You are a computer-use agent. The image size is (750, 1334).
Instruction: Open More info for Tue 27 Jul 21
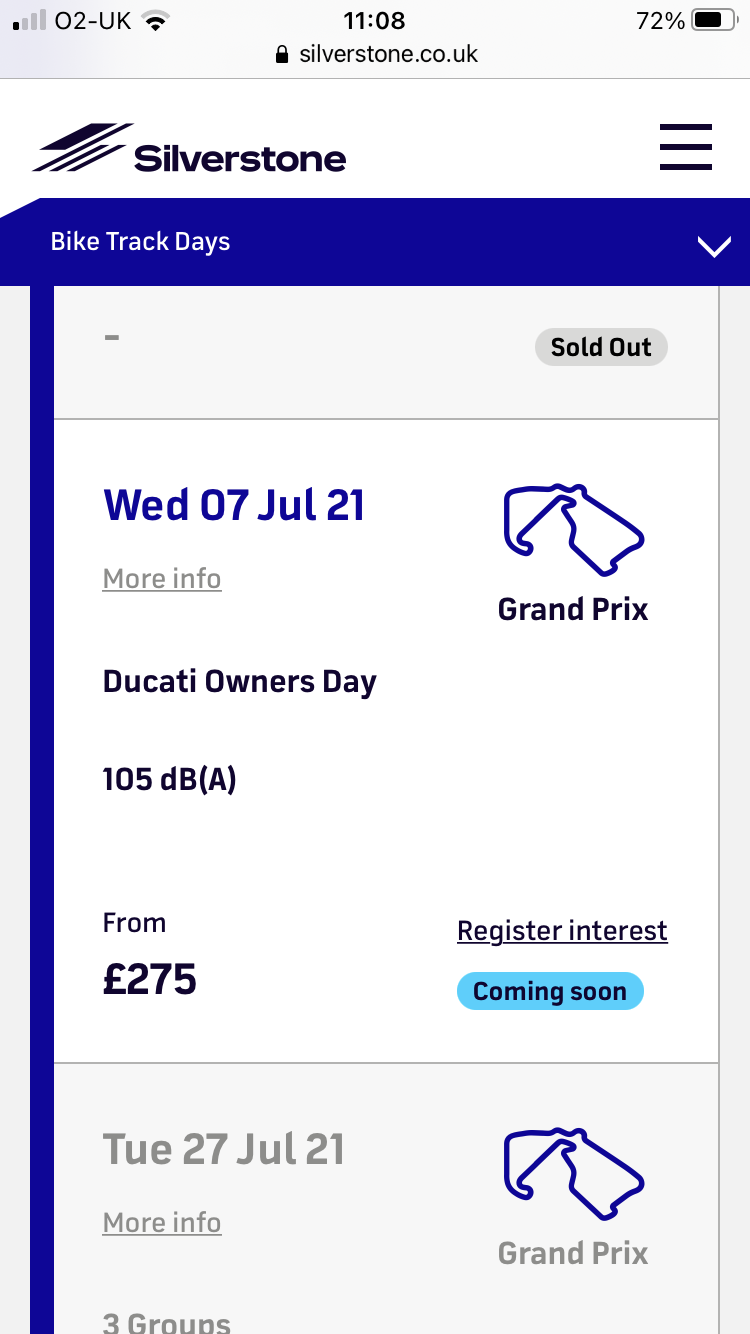coord(162,1223)
